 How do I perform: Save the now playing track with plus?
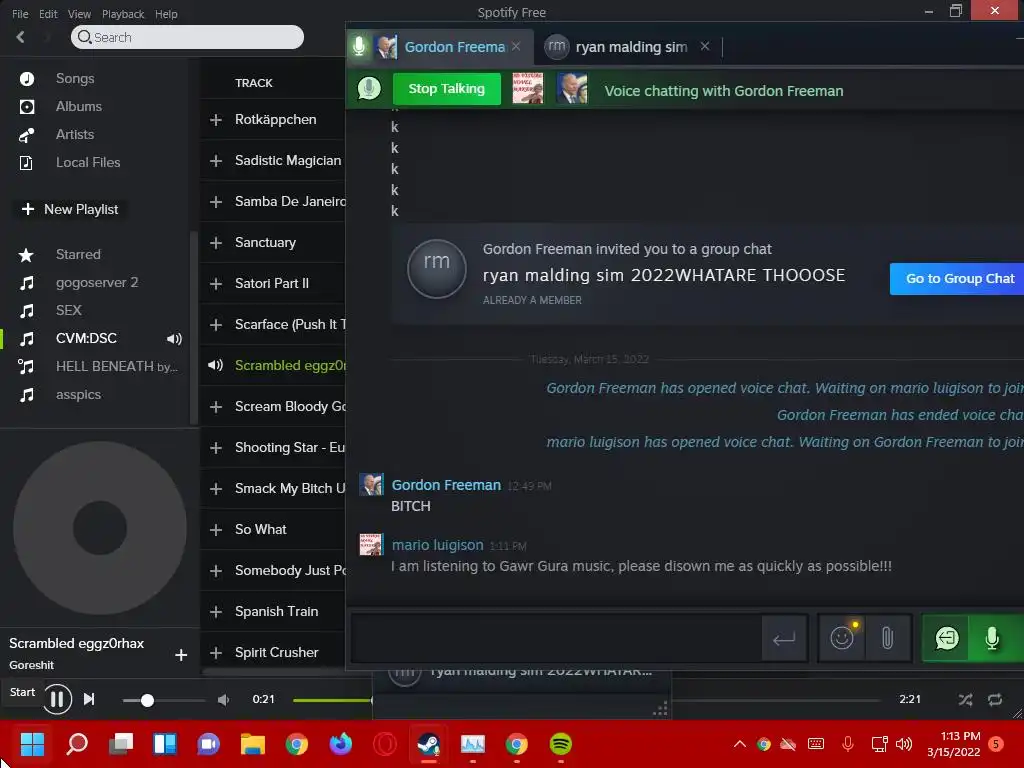[181, 655]
